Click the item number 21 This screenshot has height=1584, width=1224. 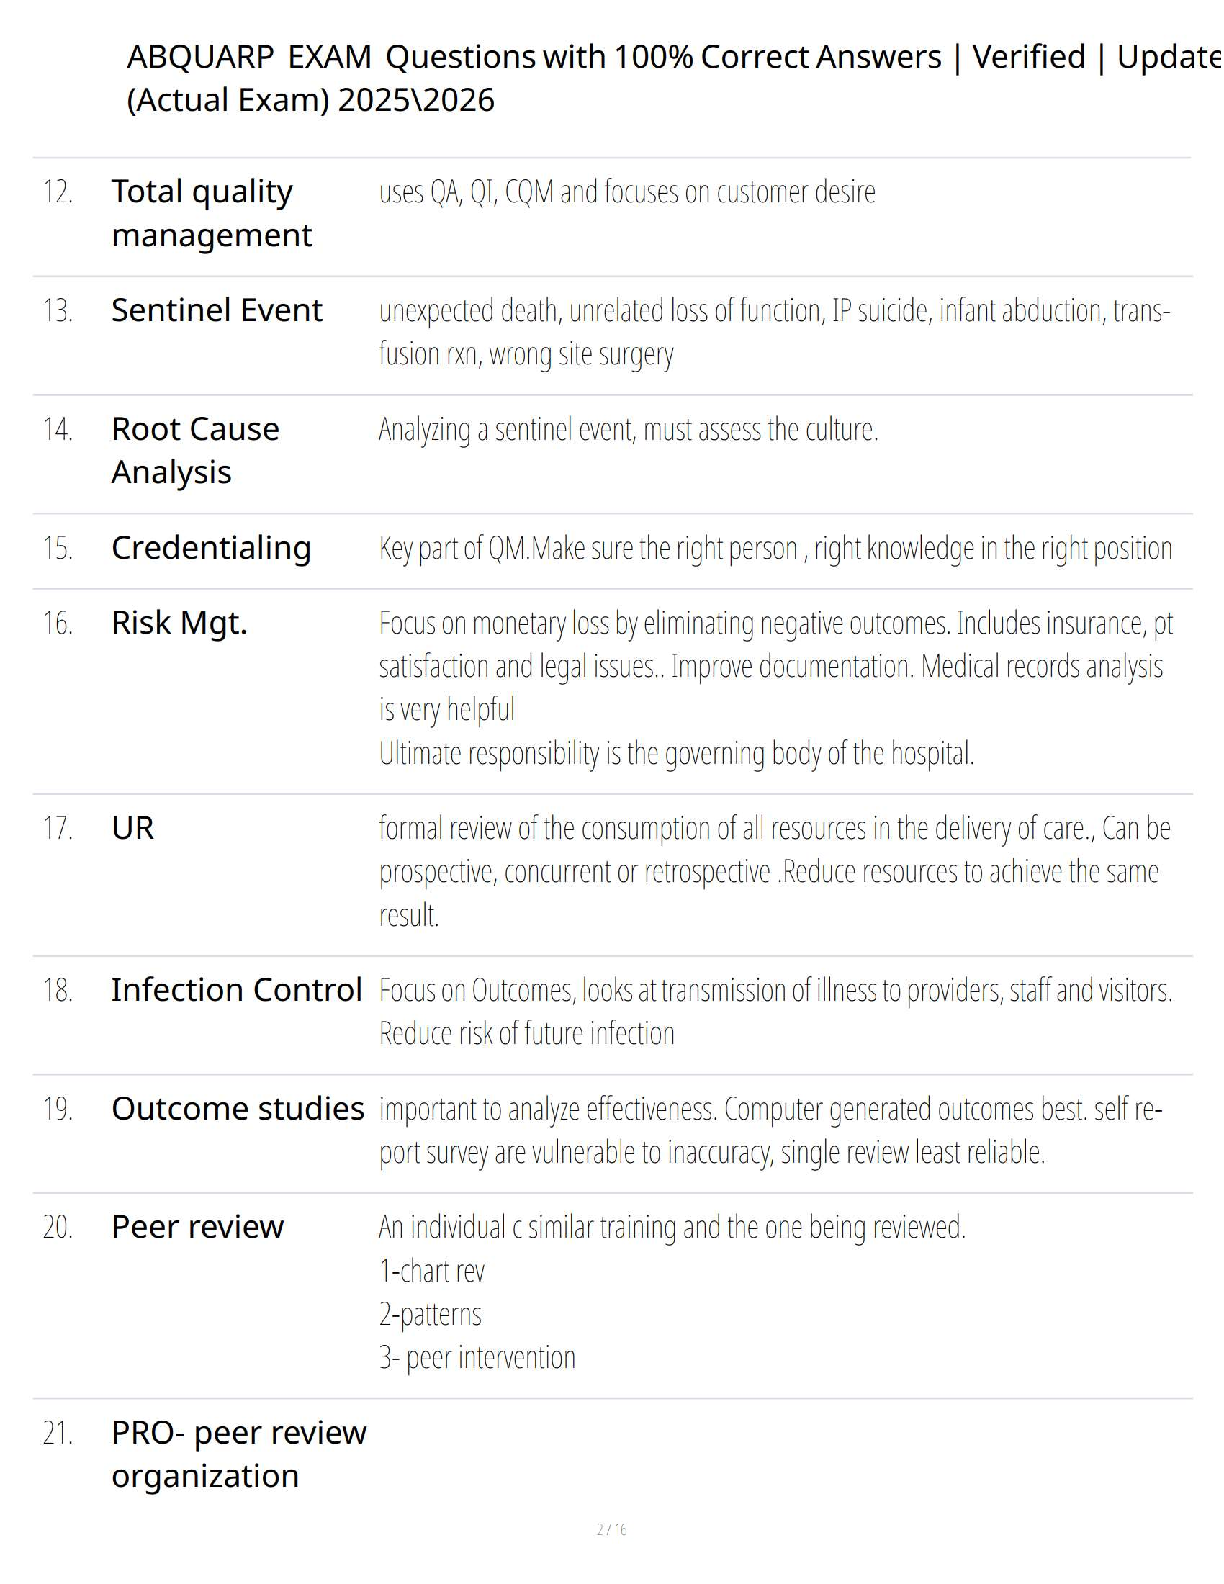57,1433
